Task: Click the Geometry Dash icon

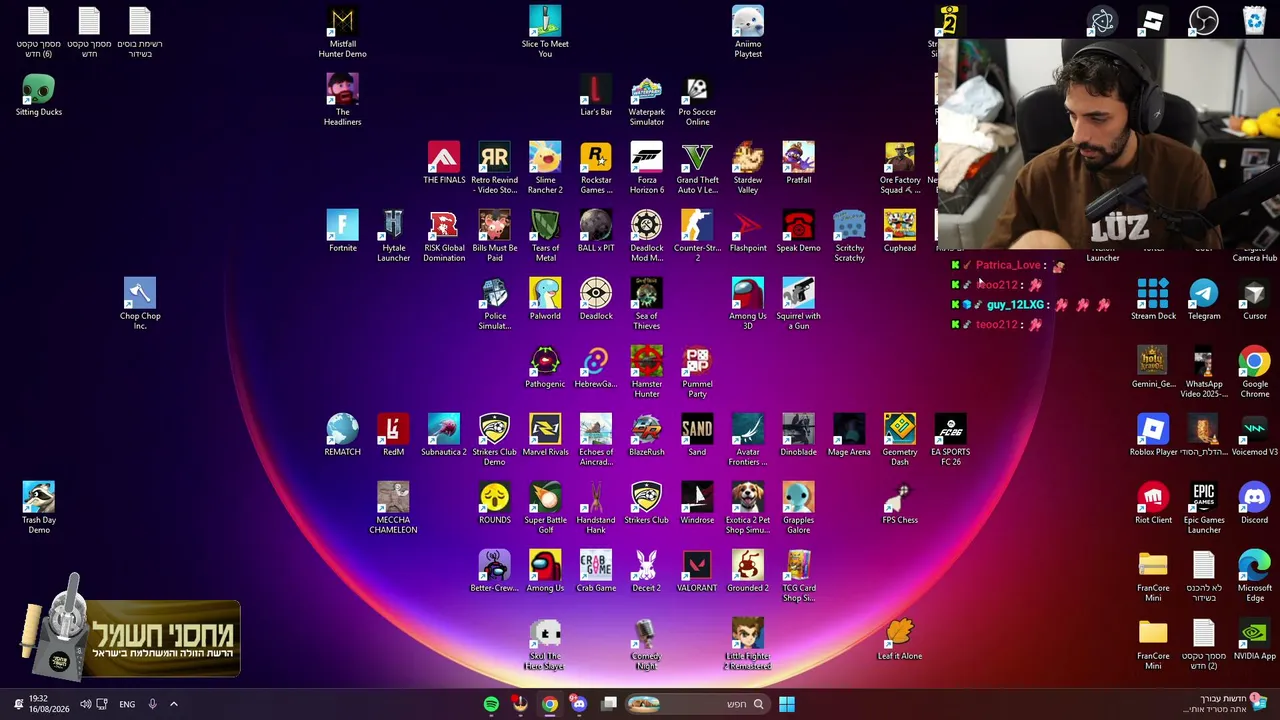Action: pos(900,440)
